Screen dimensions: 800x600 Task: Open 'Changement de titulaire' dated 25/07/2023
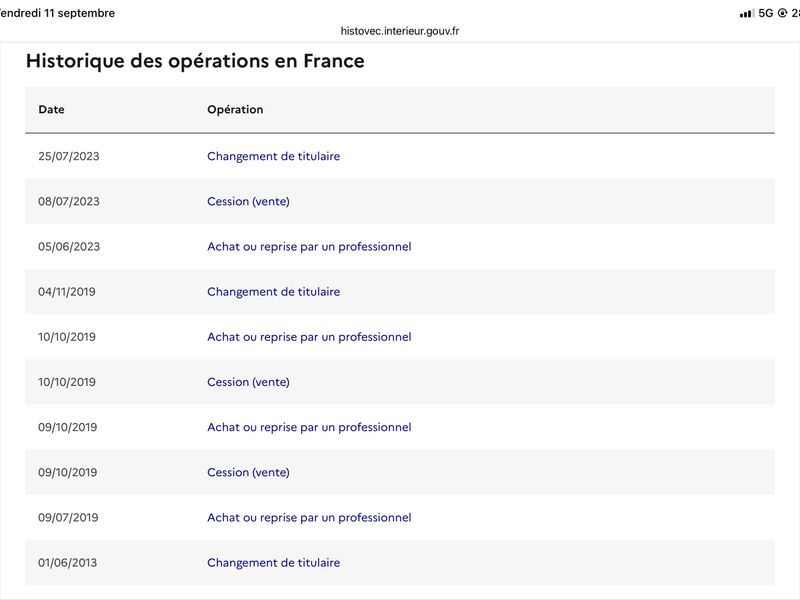pos(273,156)
